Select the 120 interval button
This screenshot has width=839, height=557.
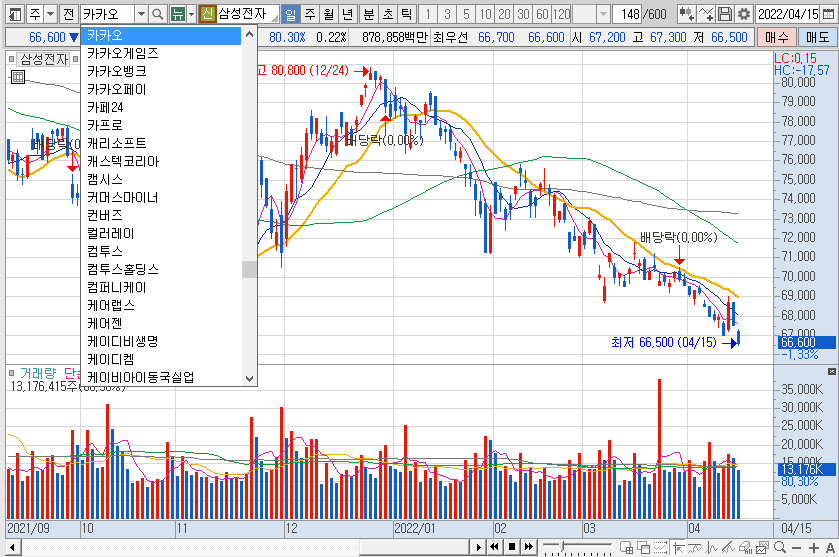(x=561, y=14)
